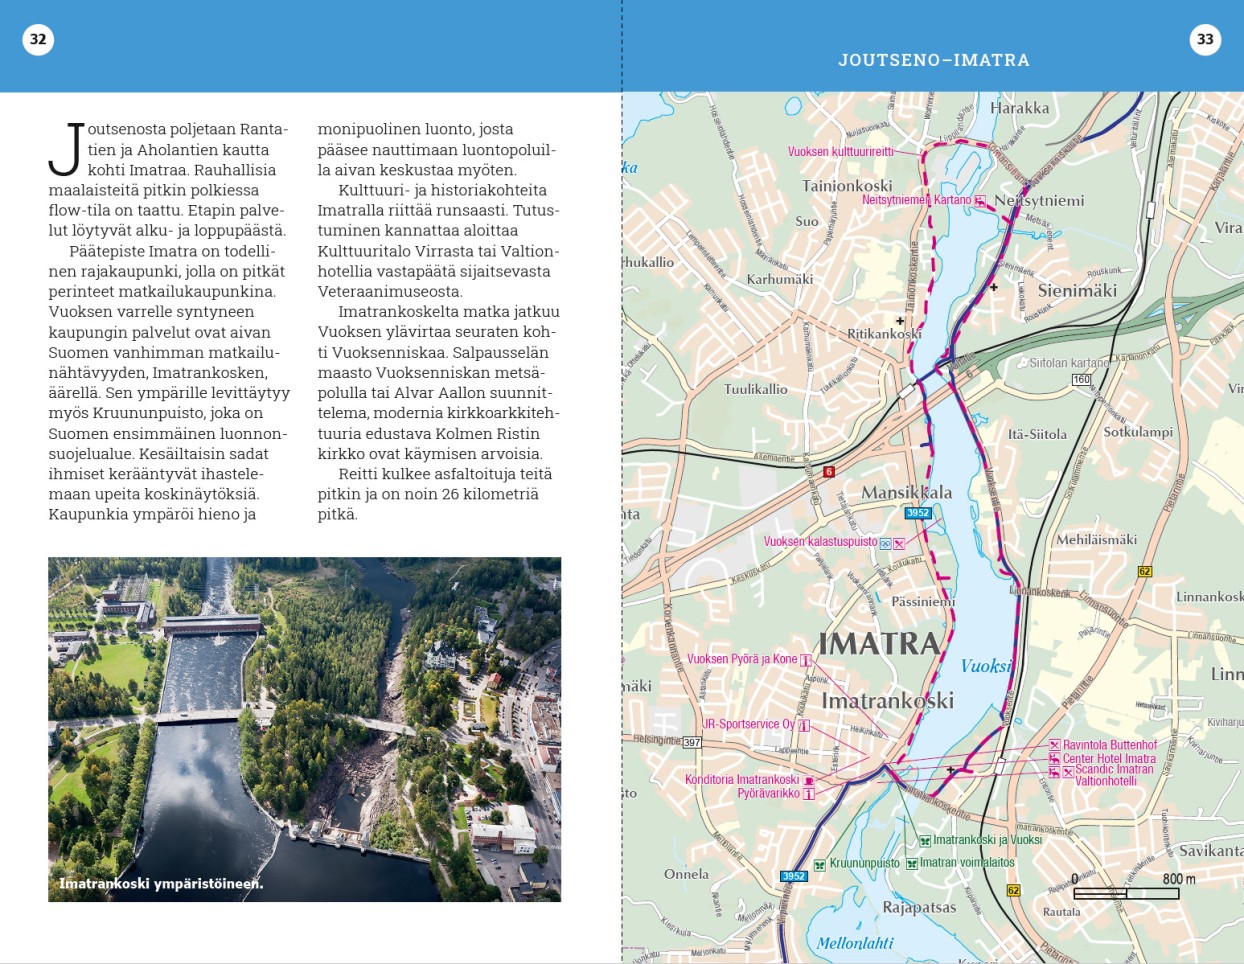Click the Rajapatsas place name

point(919,908)
